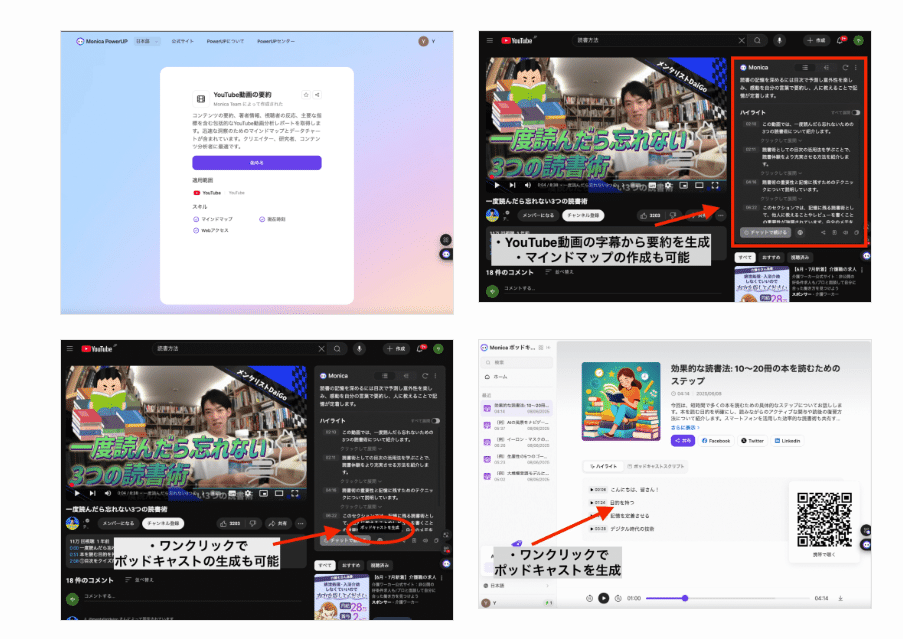Open Monica panel three-dot menu in top-right screenshot
Screen dimensions: 903x639
click(x=856, y=67)
